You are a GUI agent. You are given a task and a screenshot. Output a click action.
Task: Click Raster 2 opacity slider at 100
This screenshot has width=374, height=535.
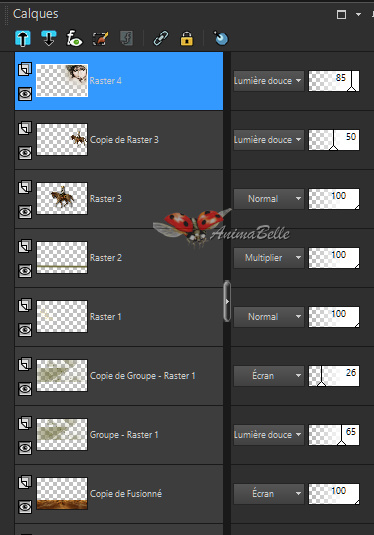click(334, 258)
